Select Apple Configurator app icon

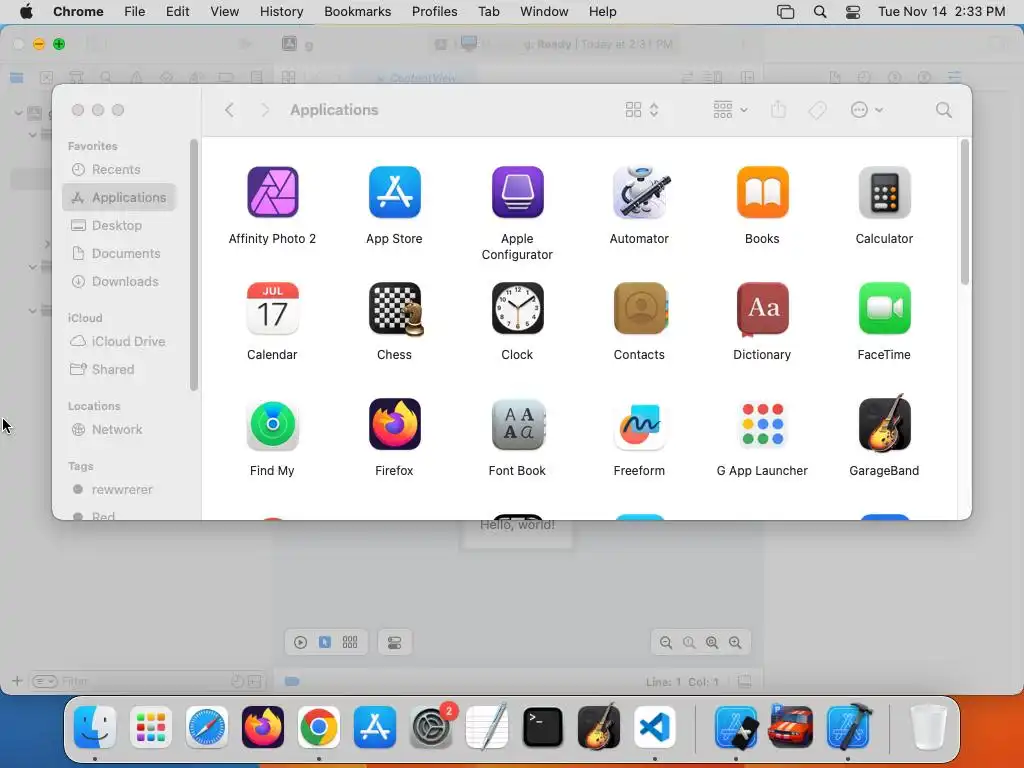pyautogui.click(x=517, y=192)
